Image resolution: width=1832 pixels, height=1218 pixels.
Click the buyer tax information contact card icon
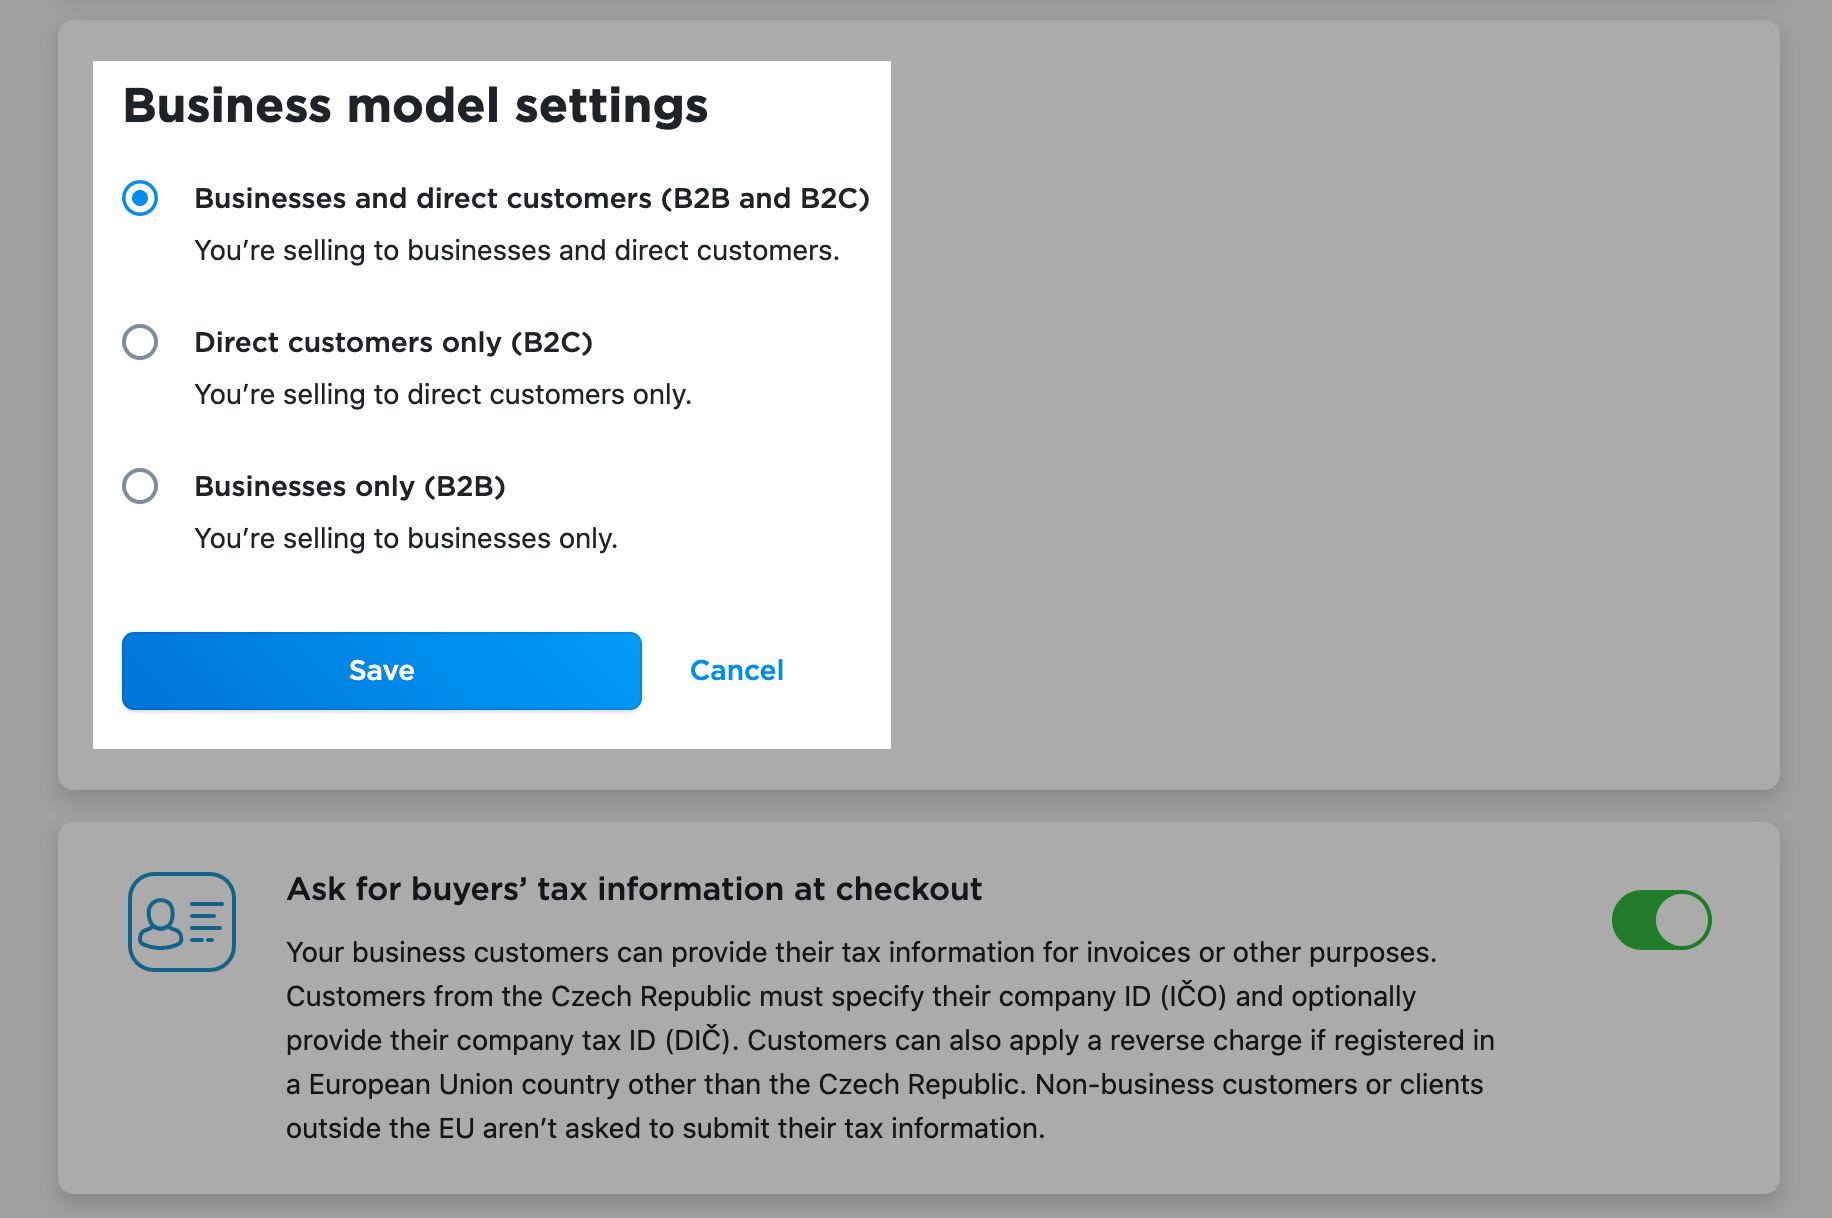(x=180, y=921)
